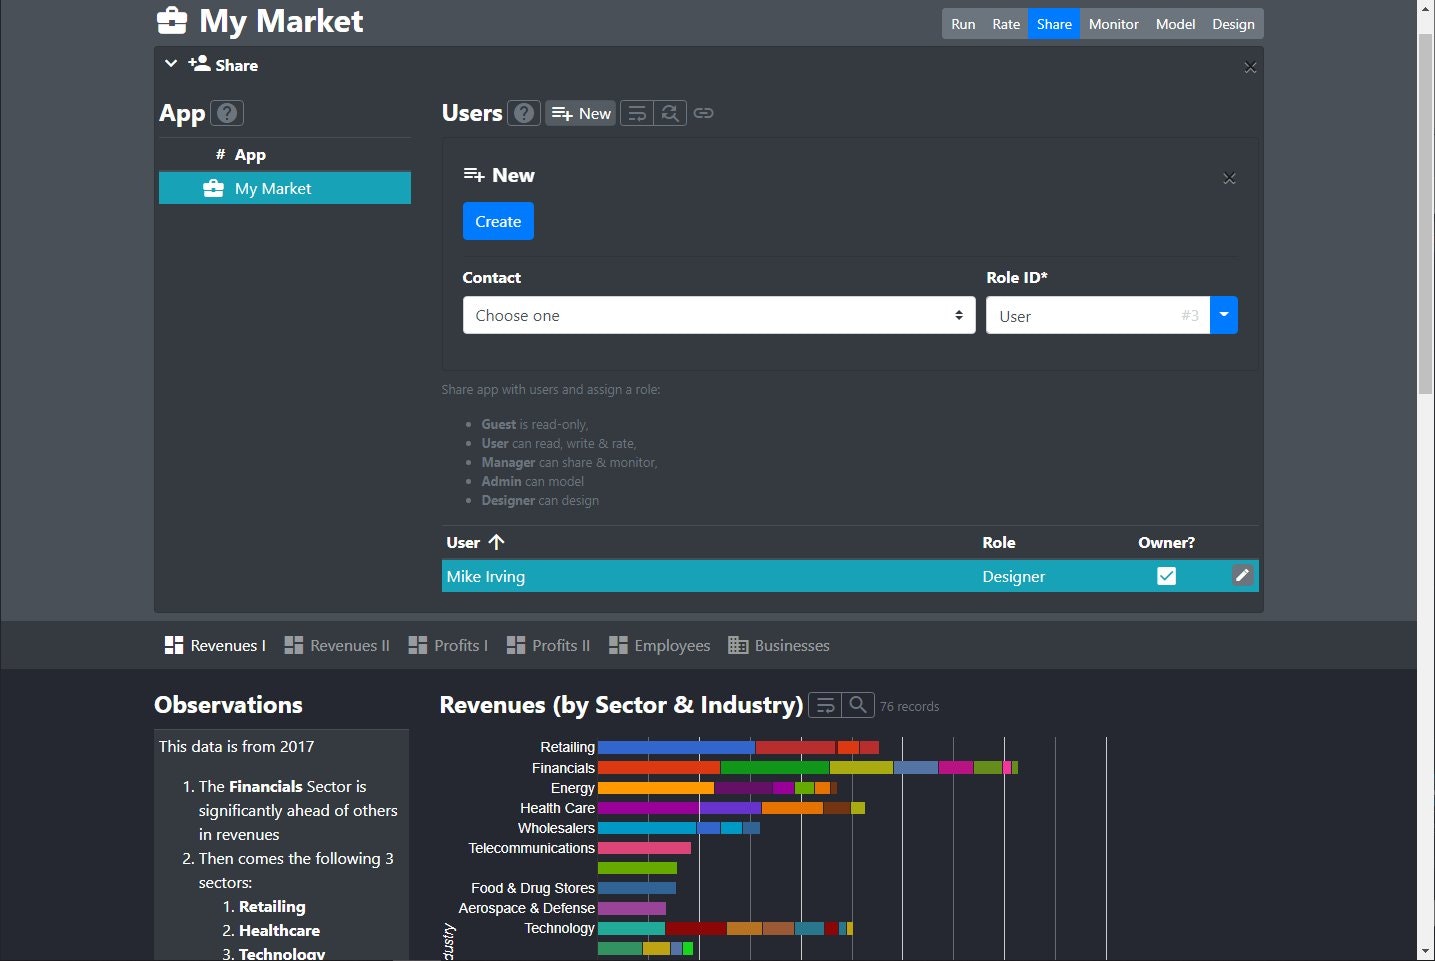Click the # App header row
The image size is (1435, 961).
pos(285,154)
